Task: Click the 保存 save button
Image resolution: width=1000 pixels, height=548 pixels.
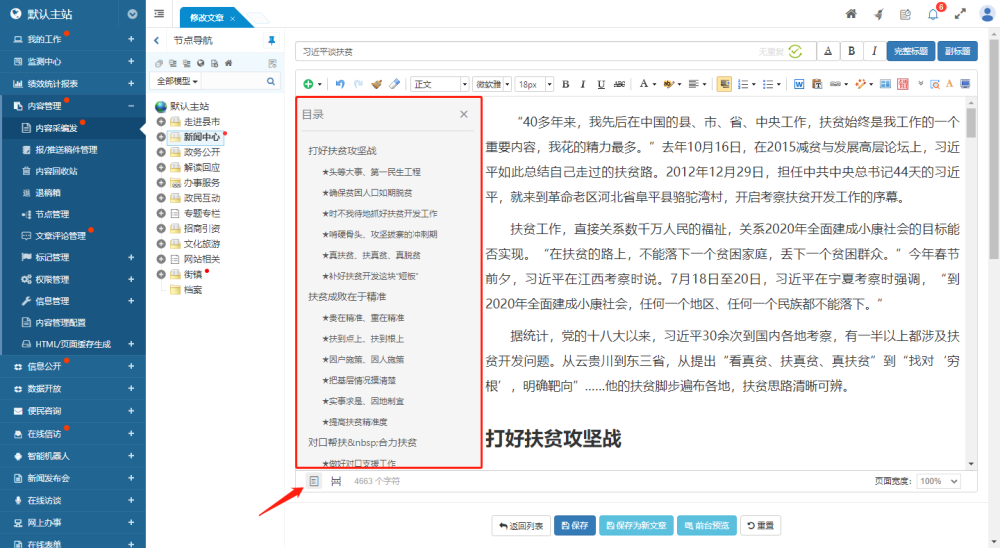Action: (574, 525)
